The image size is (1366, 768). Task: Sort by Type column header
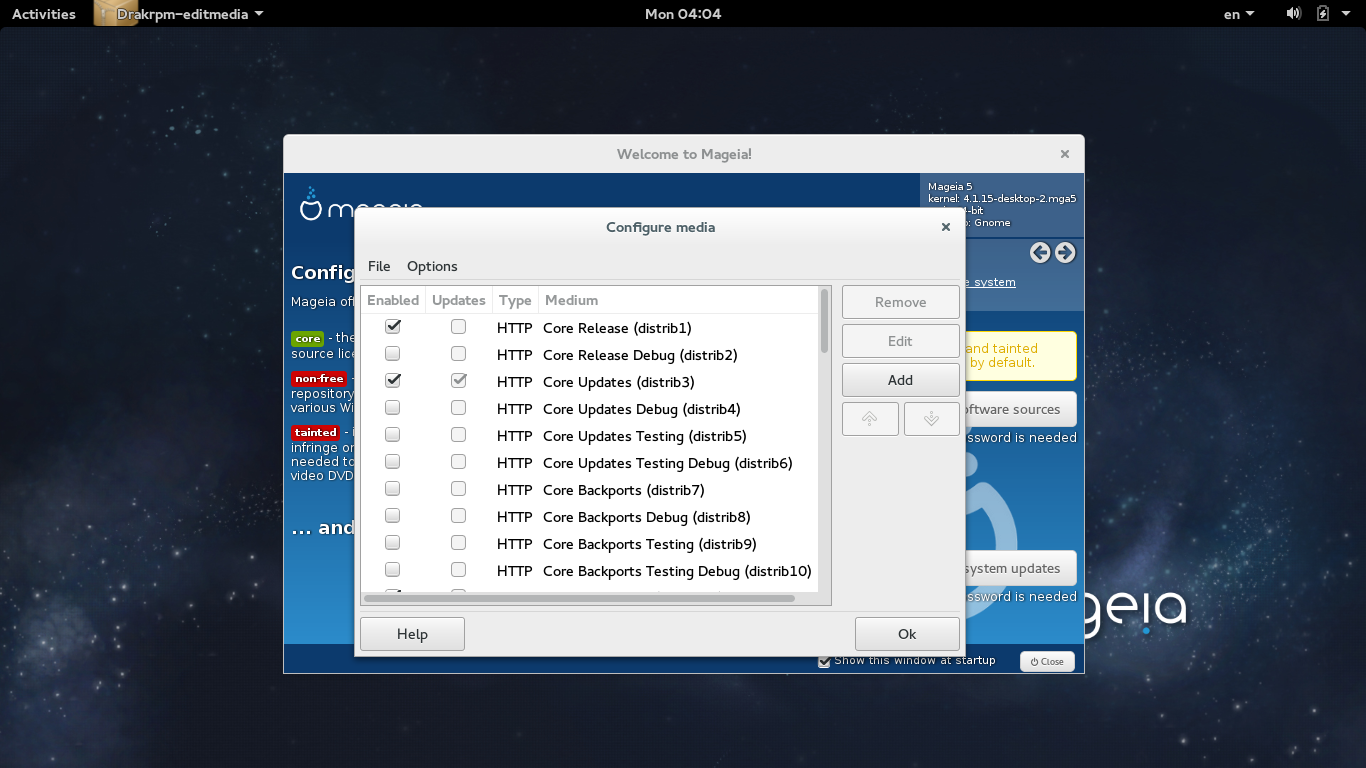[x=515, y=300]
